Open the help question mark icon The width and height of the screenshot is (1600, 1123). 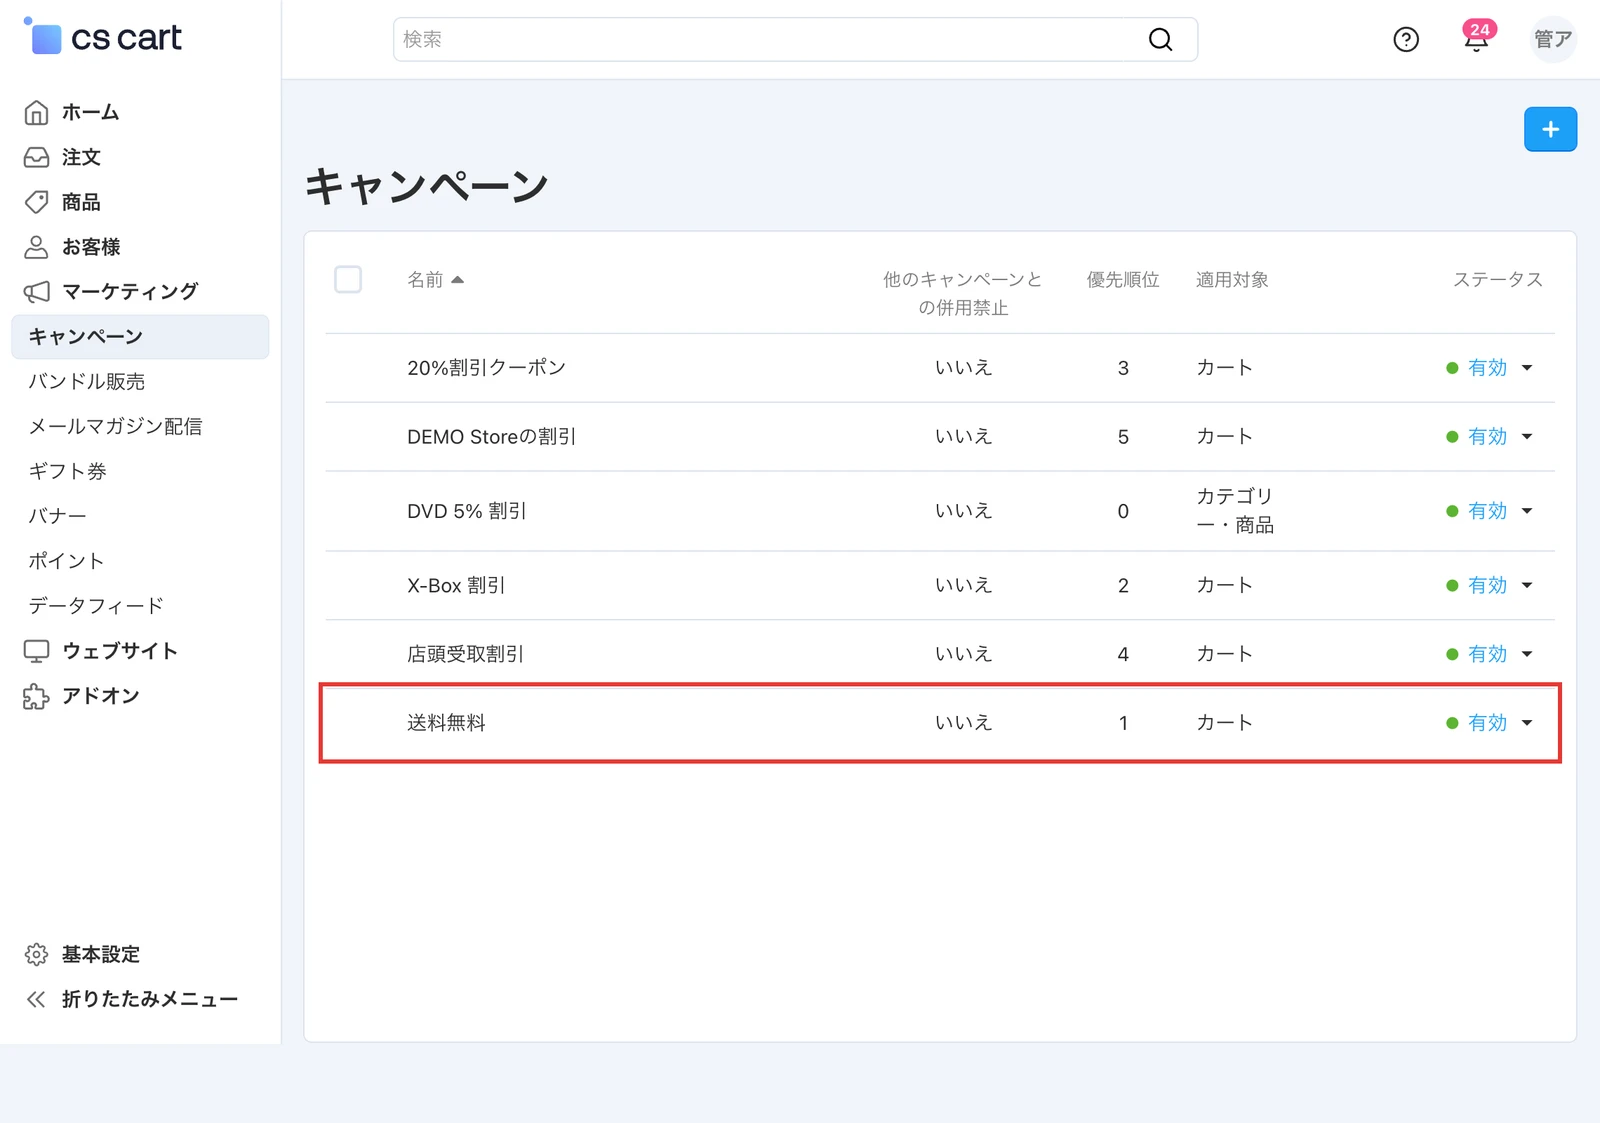(1406, 39)
